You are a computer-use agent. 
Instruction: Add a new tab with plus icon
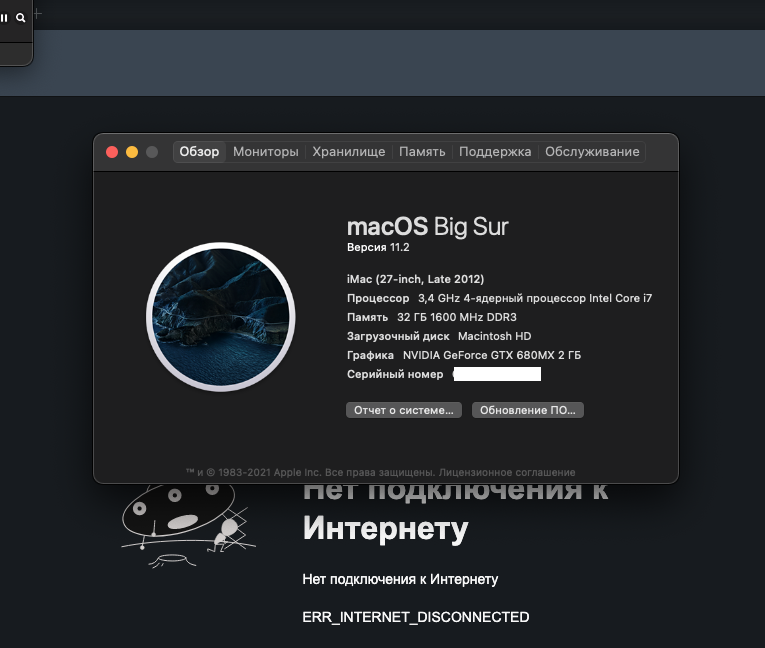(38, 14)
